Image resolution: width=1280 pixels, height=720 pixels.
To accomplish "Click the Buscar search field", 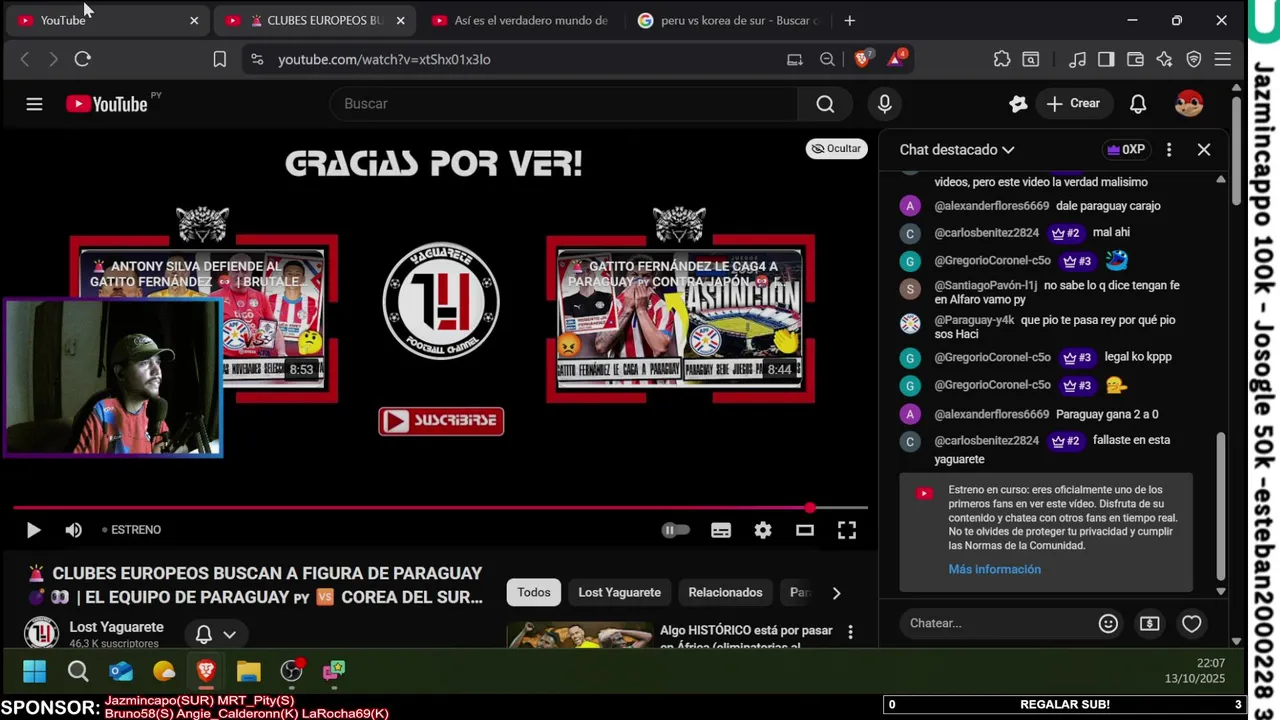I will pos(564,103).
